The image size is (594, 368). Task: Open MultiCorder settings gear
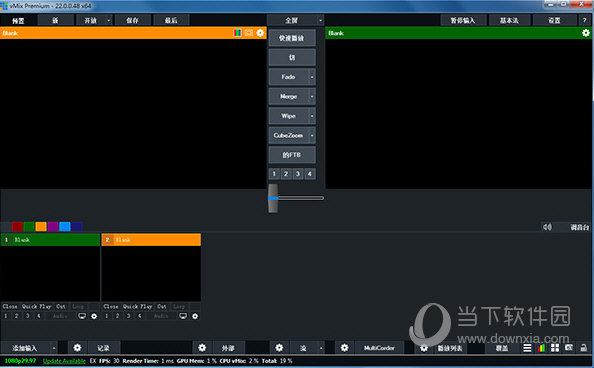pos(344,348)
